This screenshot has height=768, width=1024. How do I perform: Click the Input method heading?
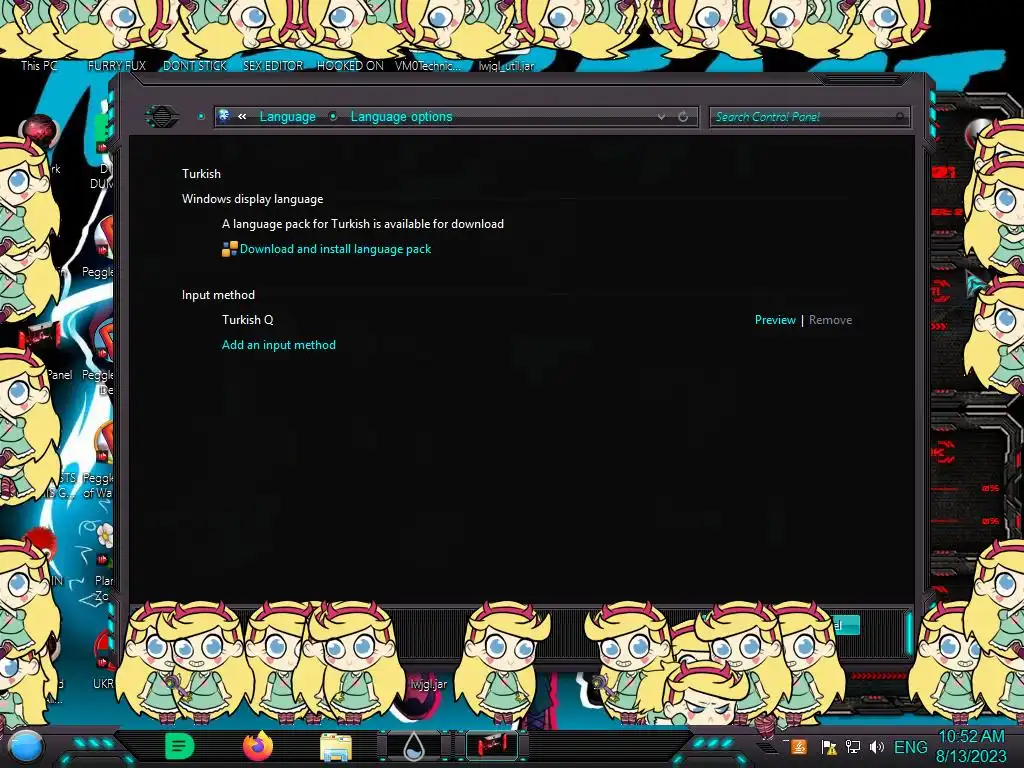pos(218,295)
